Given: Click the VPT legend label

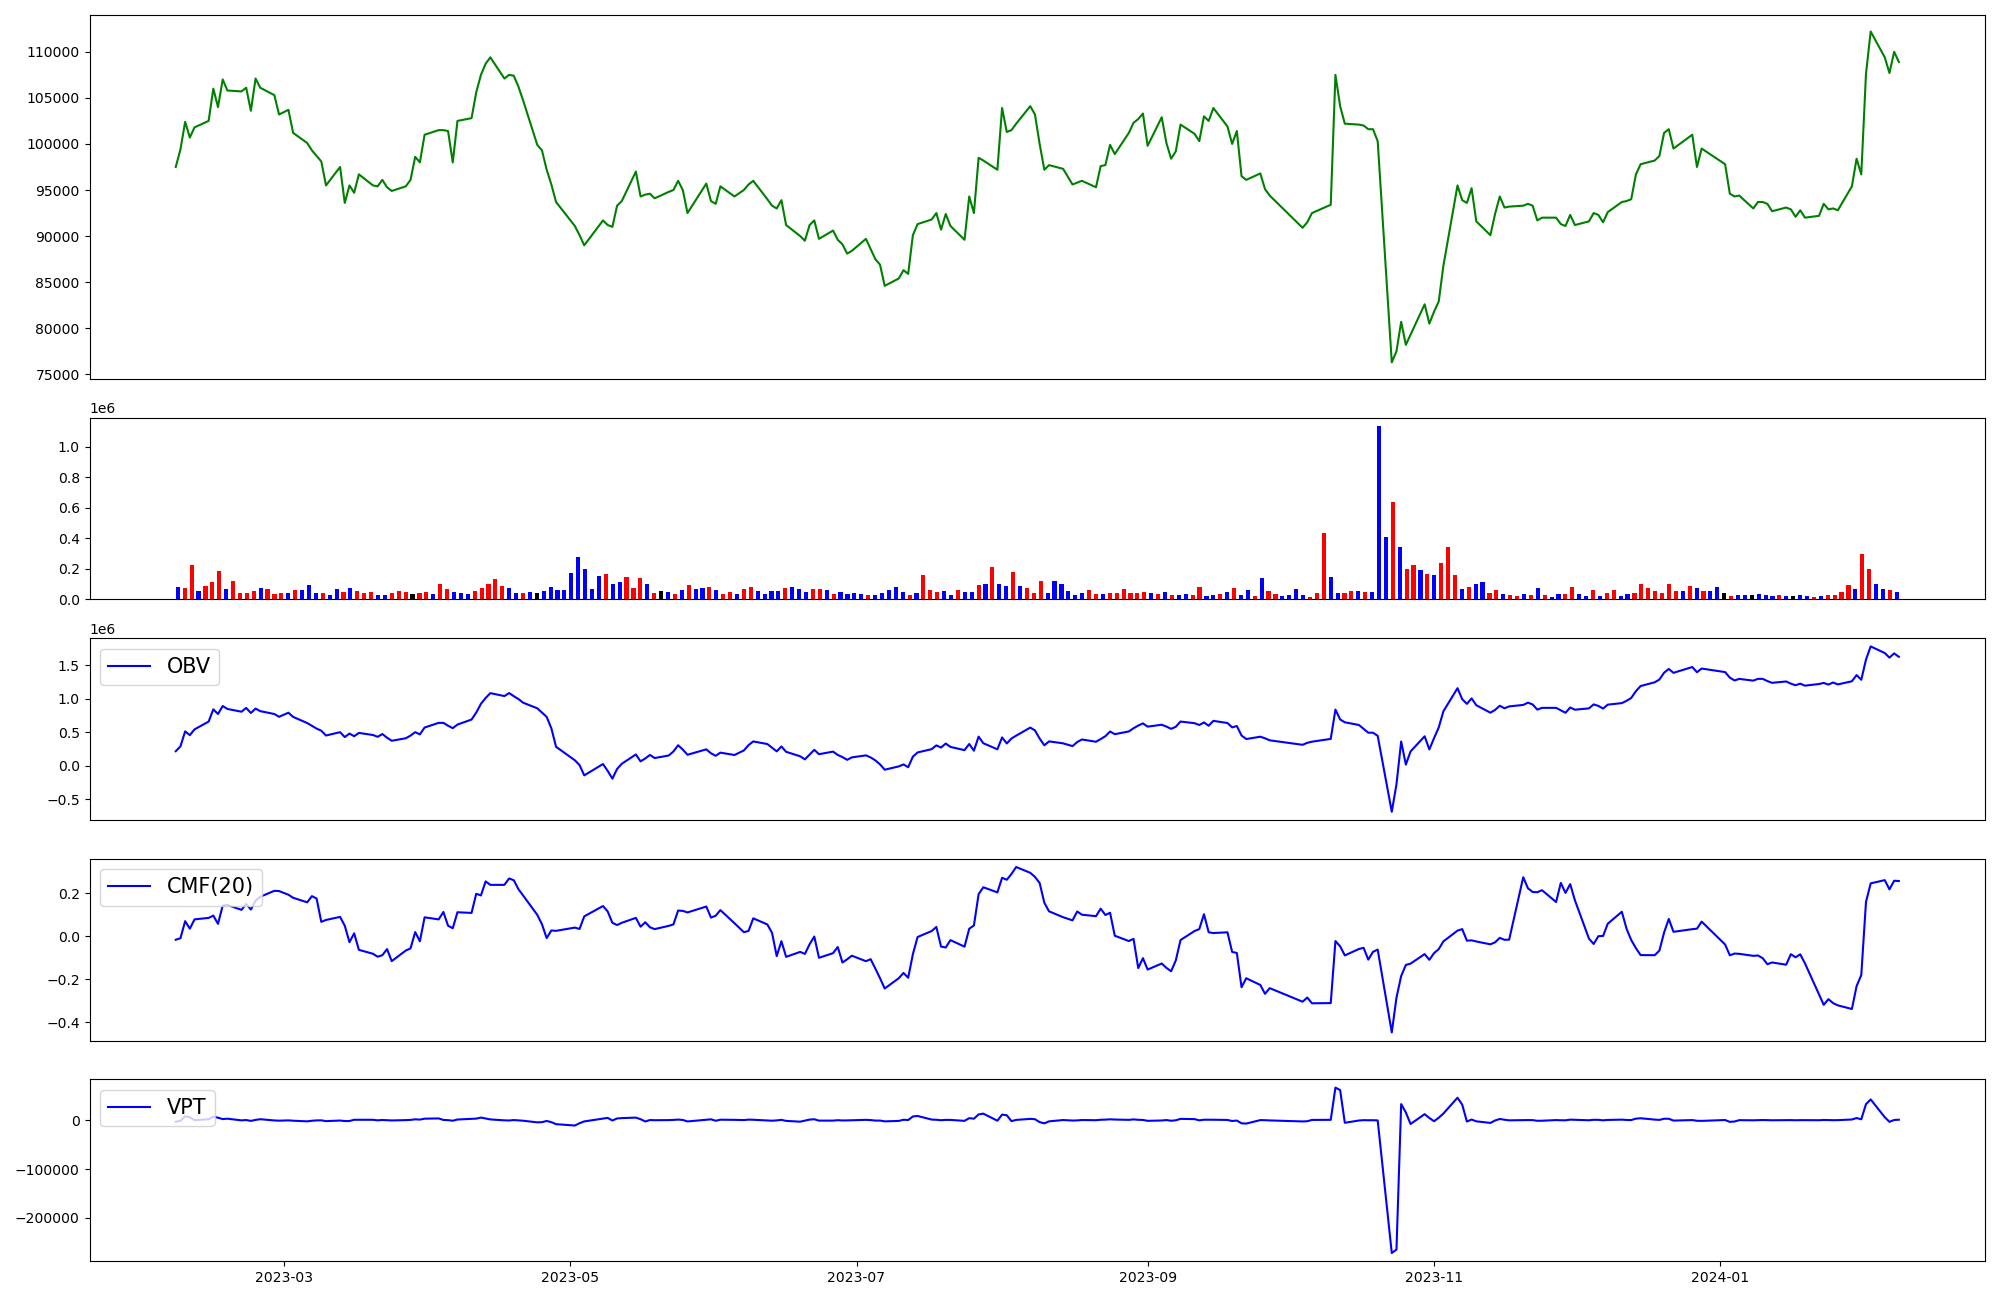Looking at the screenshot, I should click(x=186, y=1107).
